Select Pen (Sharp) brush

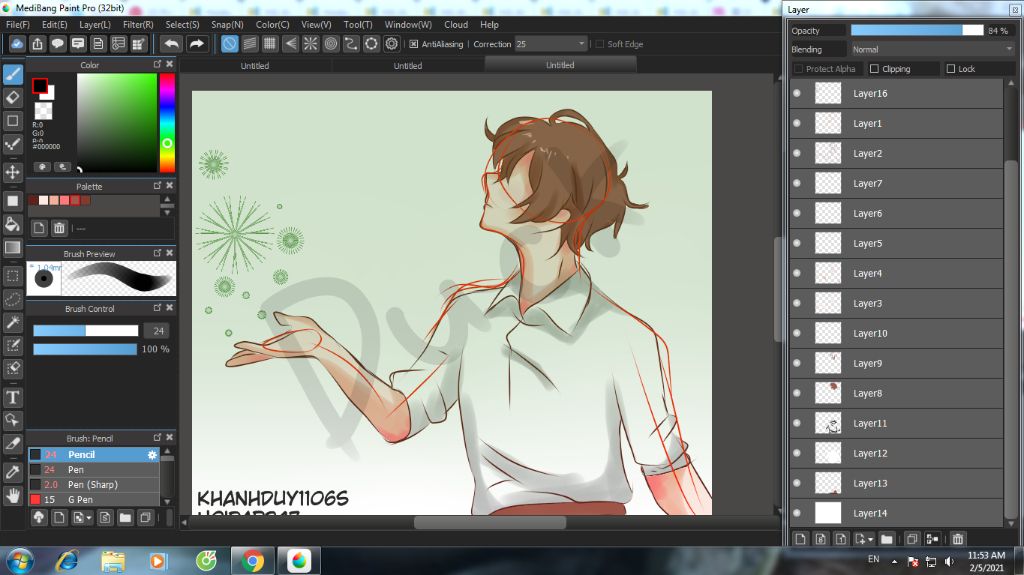tap(93, 485)
